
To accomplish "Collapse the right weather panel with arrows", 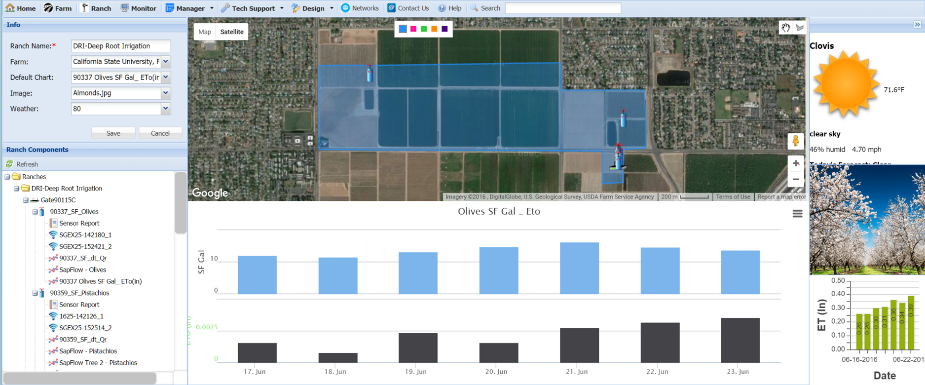I will (x=917, y=24).
